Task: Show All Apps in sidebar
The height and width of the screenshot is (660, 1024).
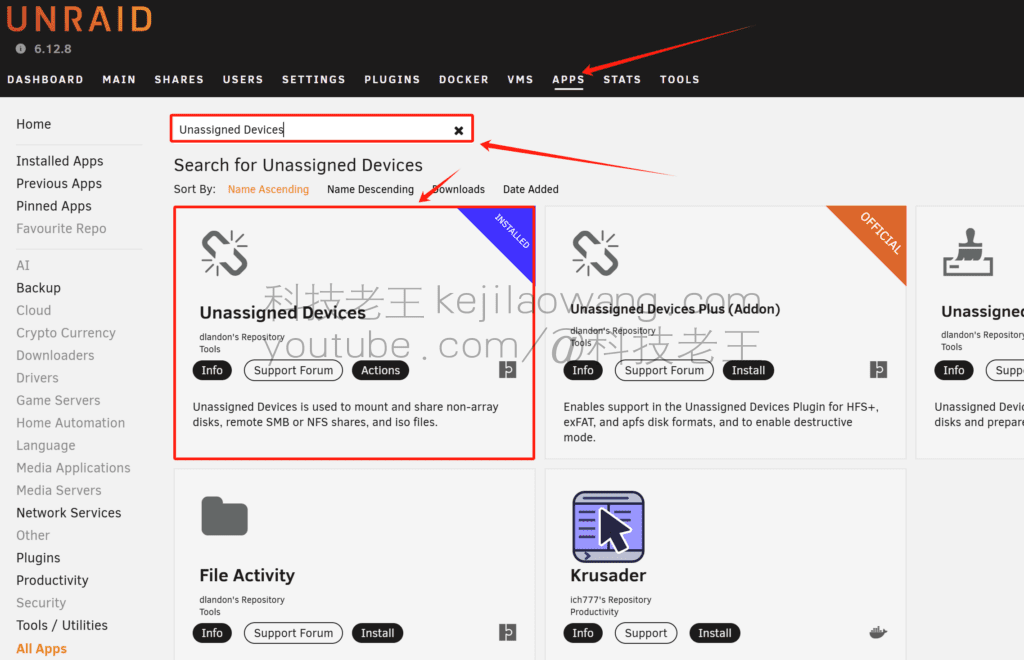Action: coord(41,648)
